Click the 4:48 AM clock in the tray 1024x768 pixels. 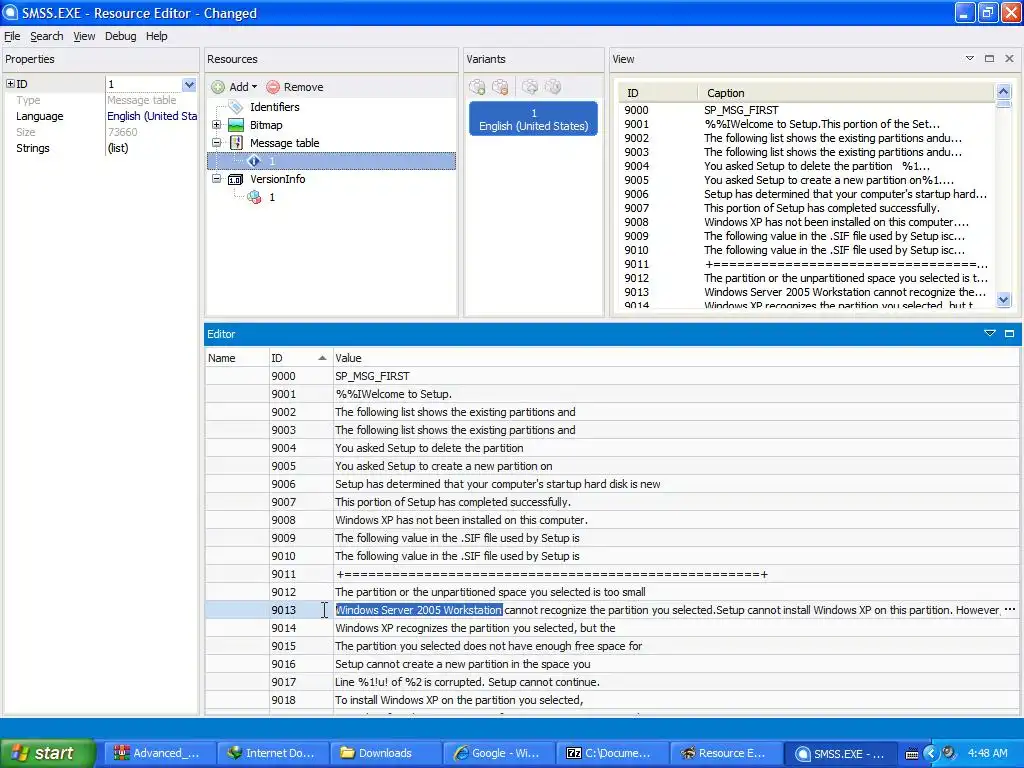pos(987,753)
